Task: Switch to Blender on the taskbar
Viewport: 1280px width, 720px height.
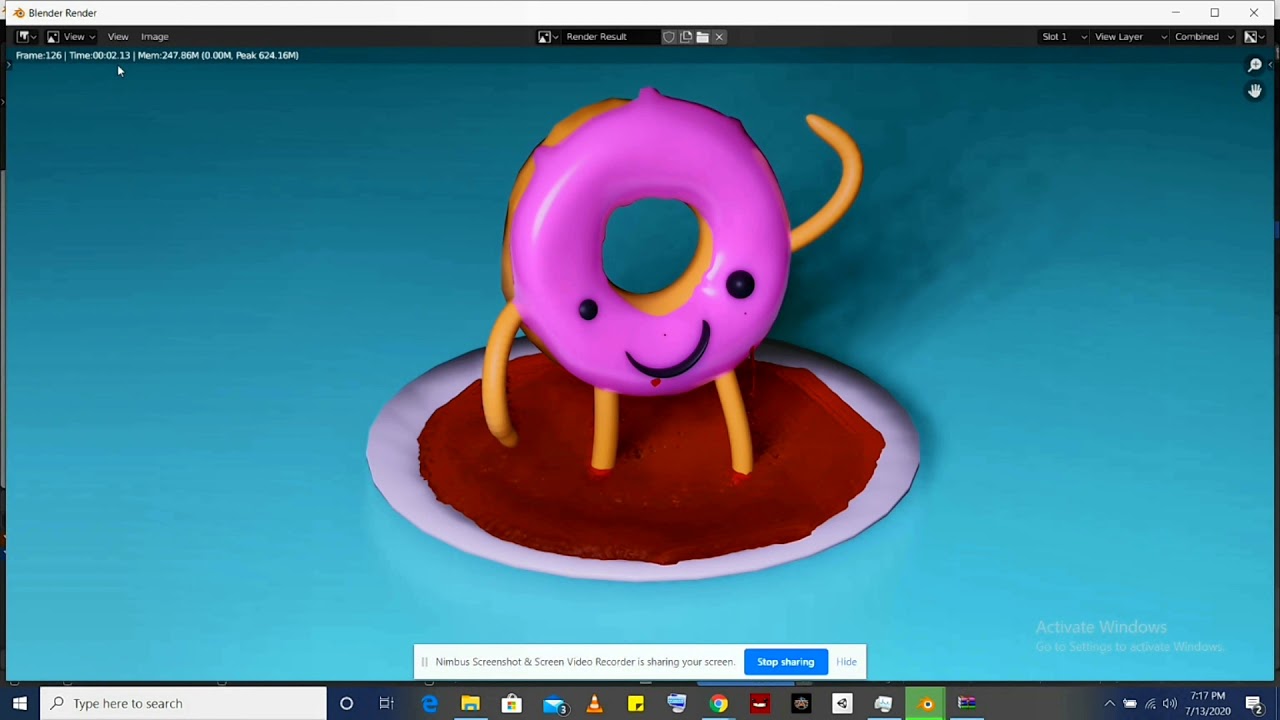Action: click(926, 703)
